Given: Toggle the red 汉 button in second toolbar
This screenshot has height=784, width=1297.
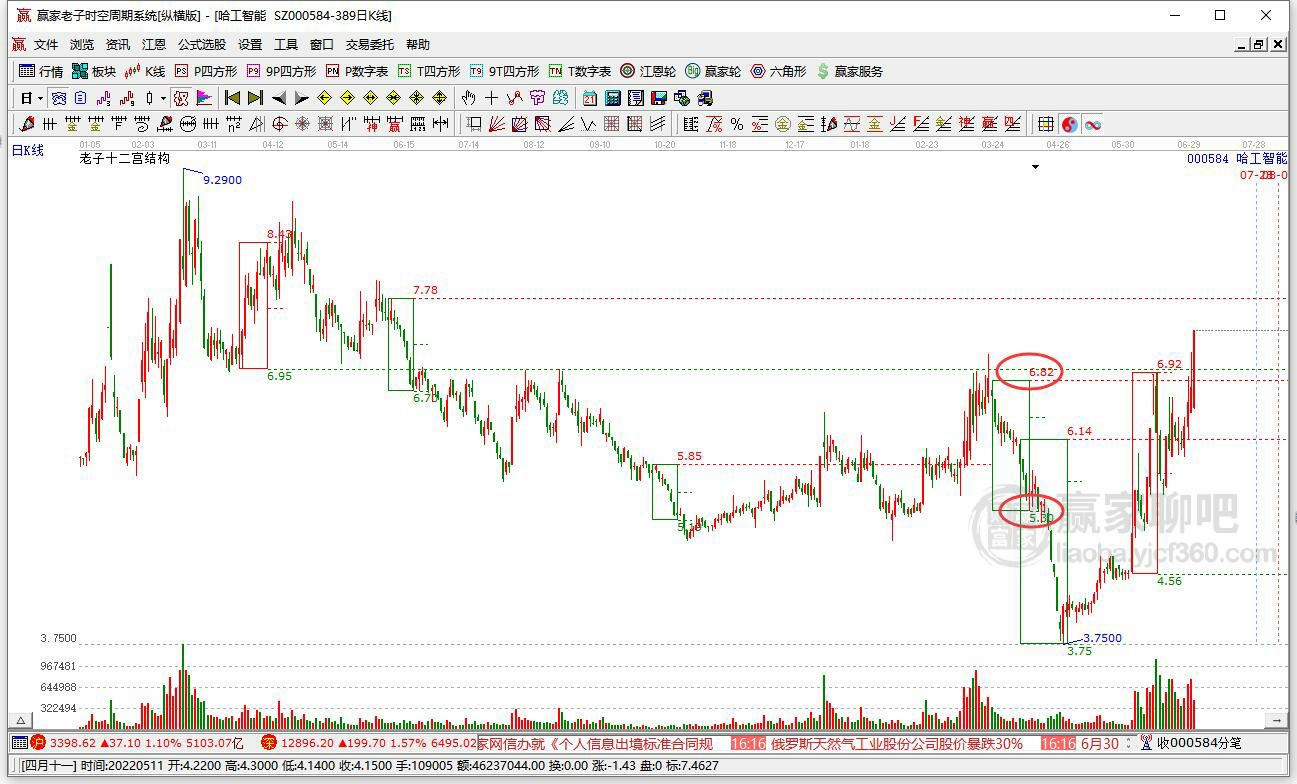Looking at the screenshot, I should click(181, 98).
